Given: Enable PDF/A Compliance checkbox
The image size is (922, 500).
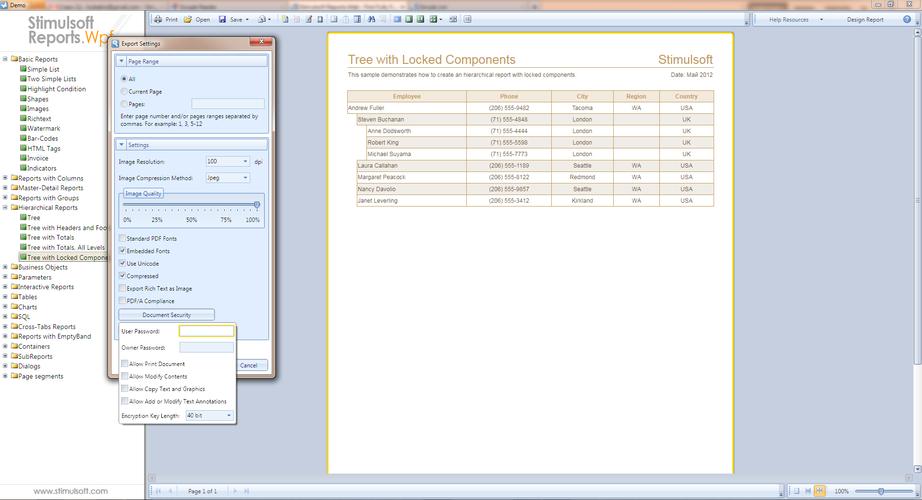Looking at the screenshot, I should 122,301.
